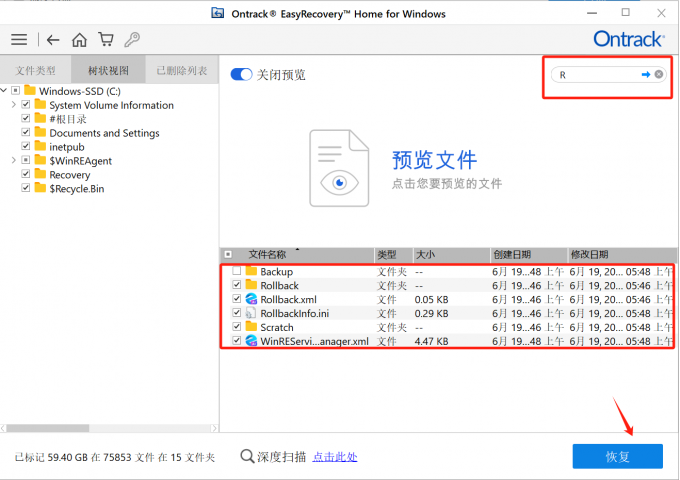Select the #根目录 folder in tree
This screenshot has height=480, width=680.
click(68, 119)
